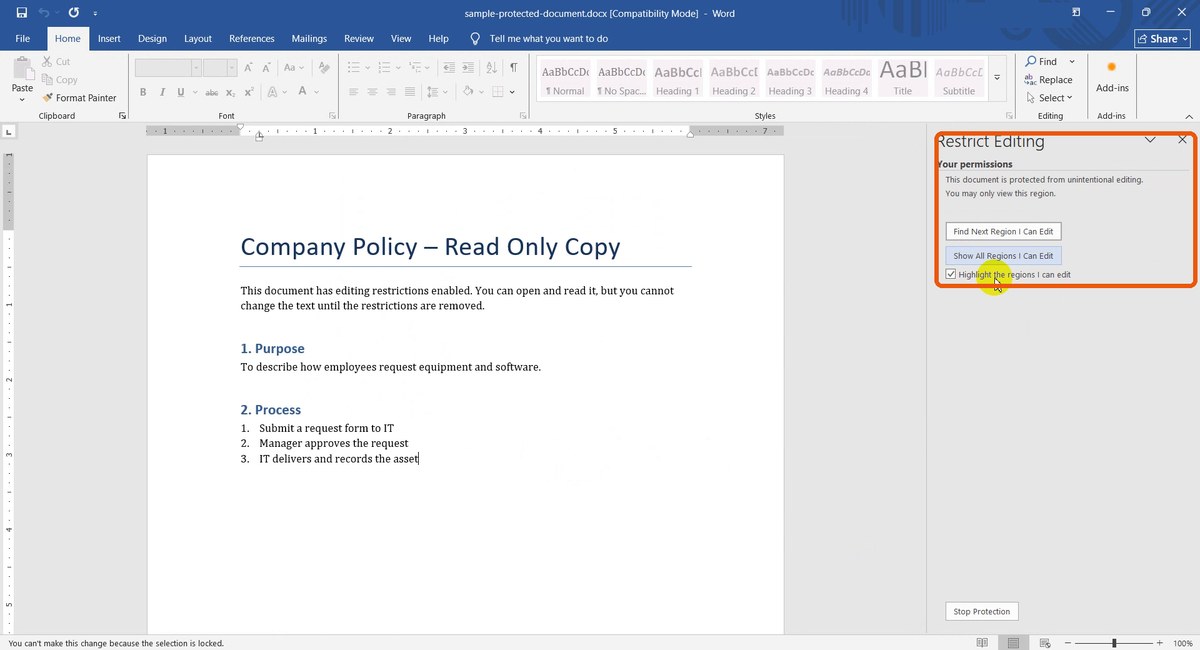
Task: Open the font name dropdown
Action: pos(197,68)
